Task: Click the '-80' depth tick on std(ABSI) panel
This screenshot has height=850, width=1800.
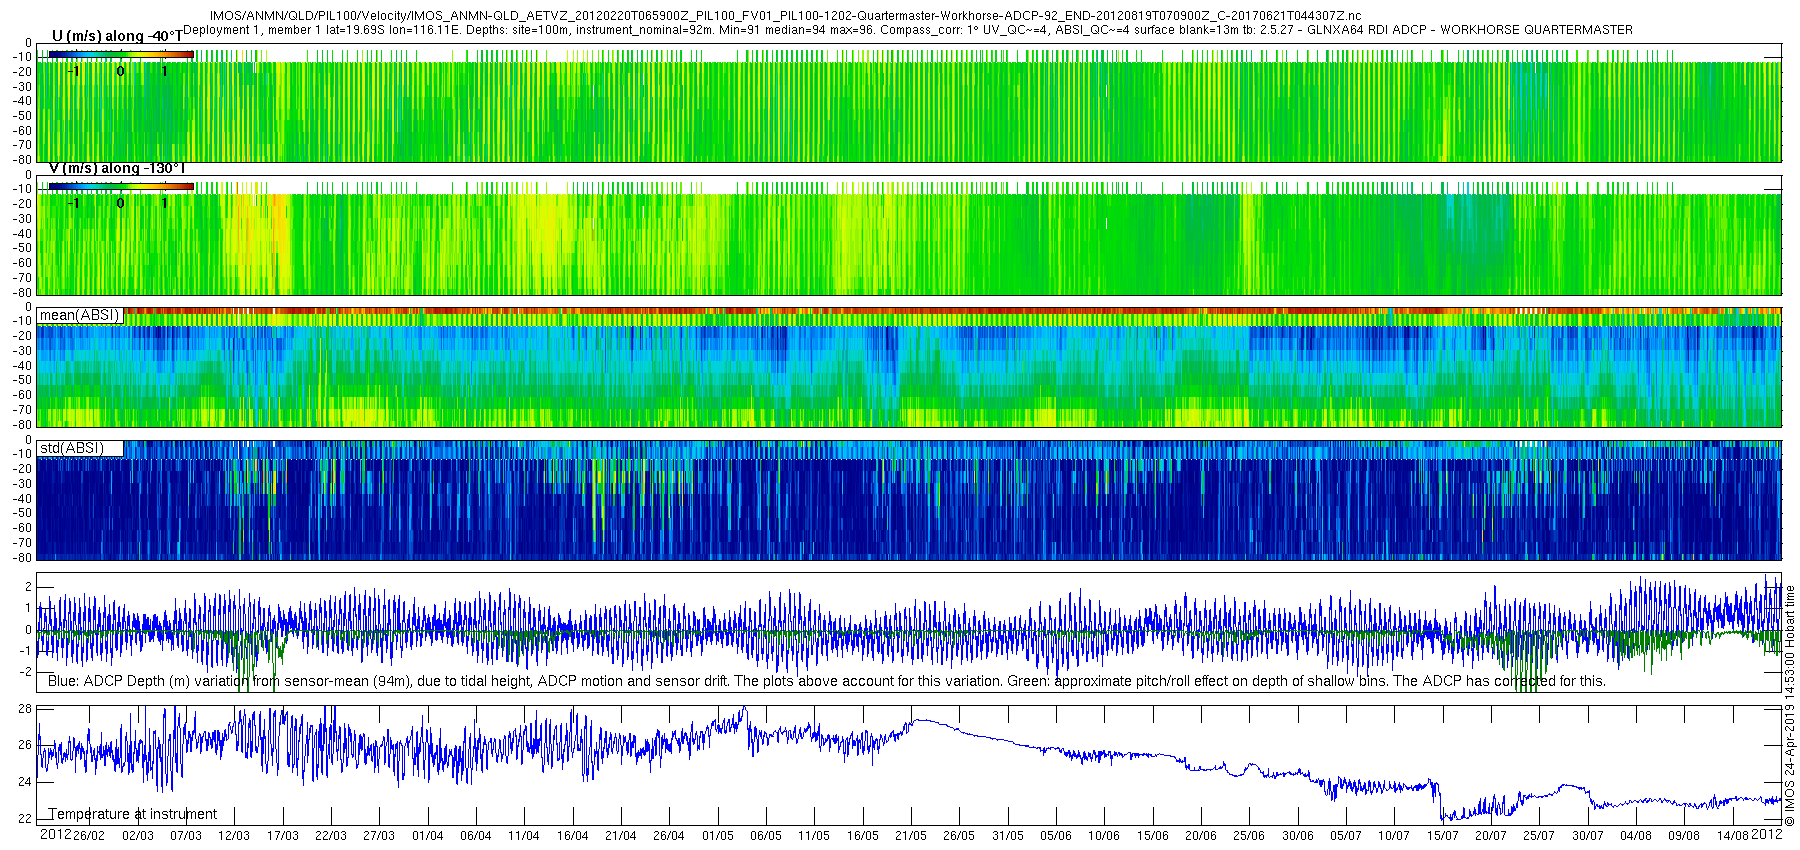Action: pos(22,557)
